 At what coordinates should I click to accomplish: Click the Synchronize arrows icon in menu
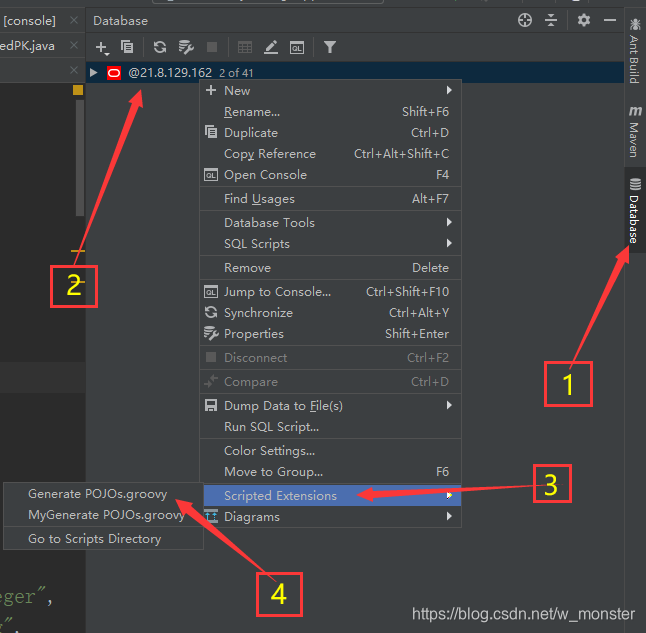pos(211,312)
